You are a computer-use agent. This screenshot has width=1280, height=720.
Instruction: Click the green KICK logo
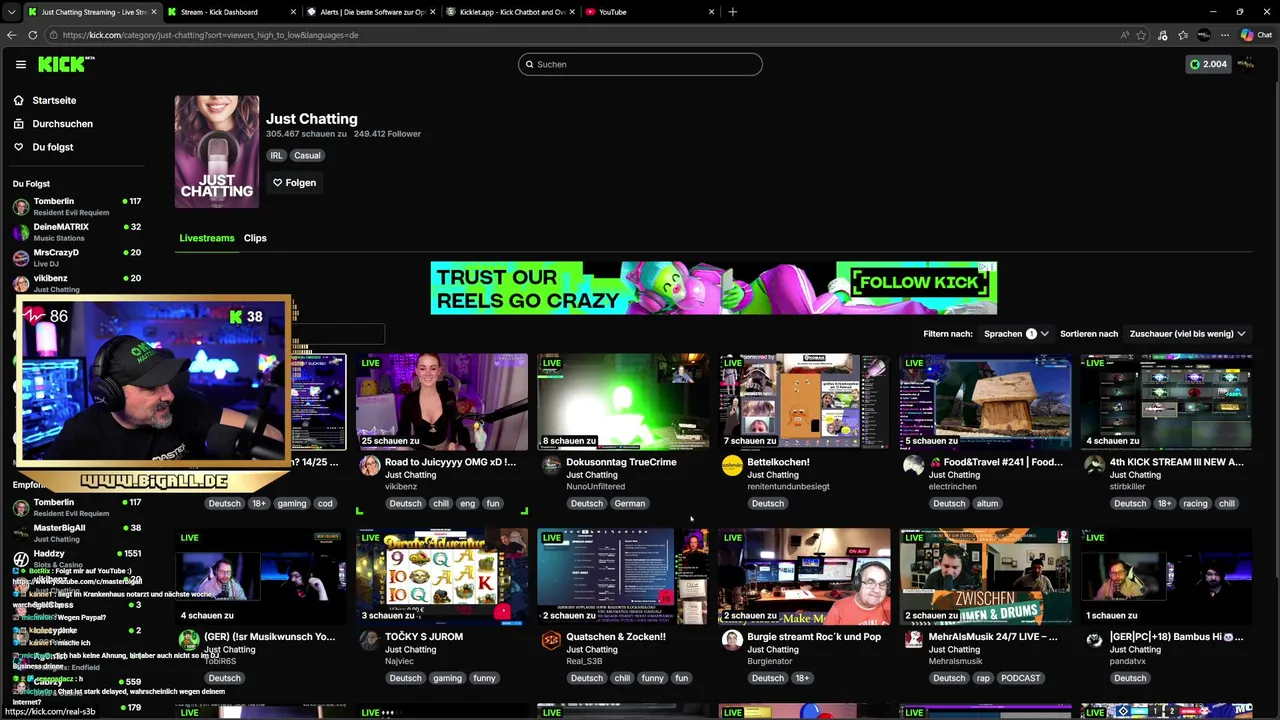pyautogui.click(x=66, y=64)
